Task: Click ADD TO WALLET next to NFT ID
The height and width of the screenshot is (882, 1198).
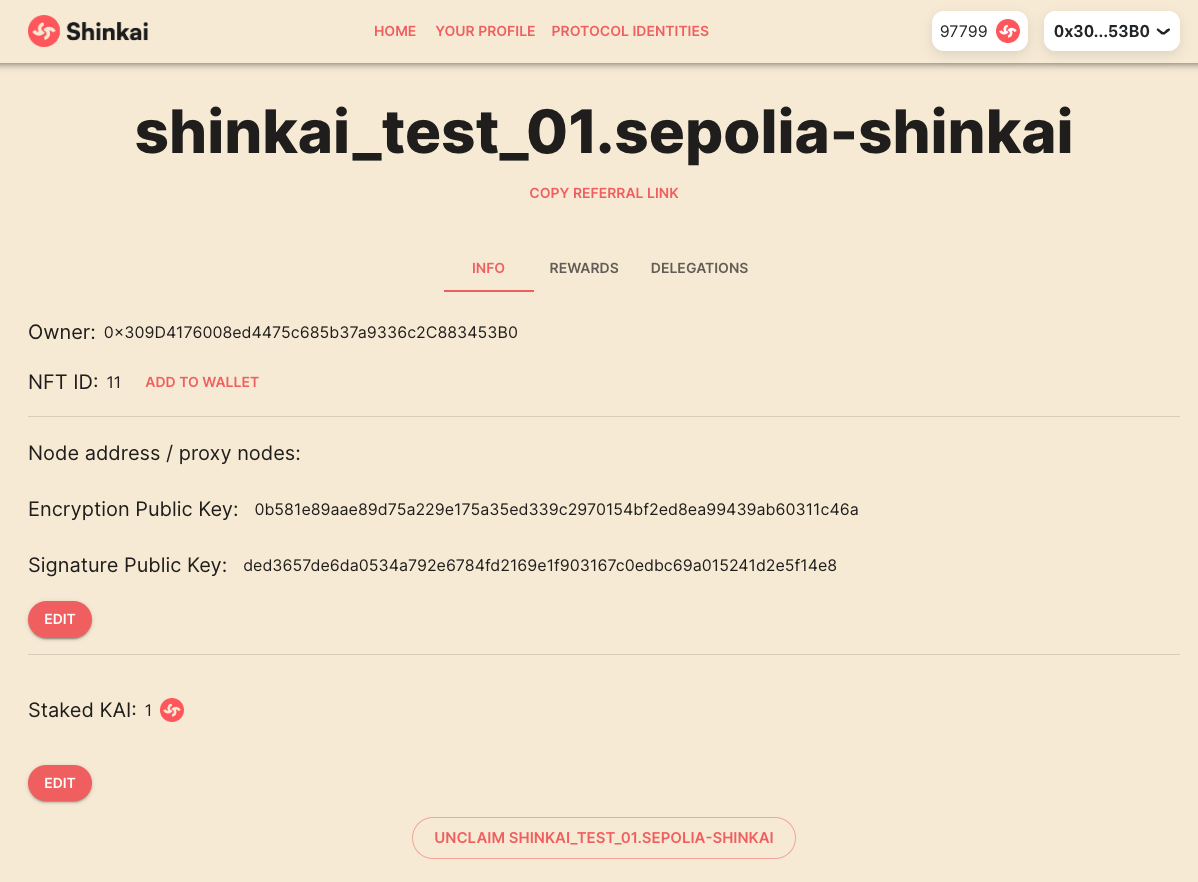Action: pyautogui.click(x=202, y=382)
